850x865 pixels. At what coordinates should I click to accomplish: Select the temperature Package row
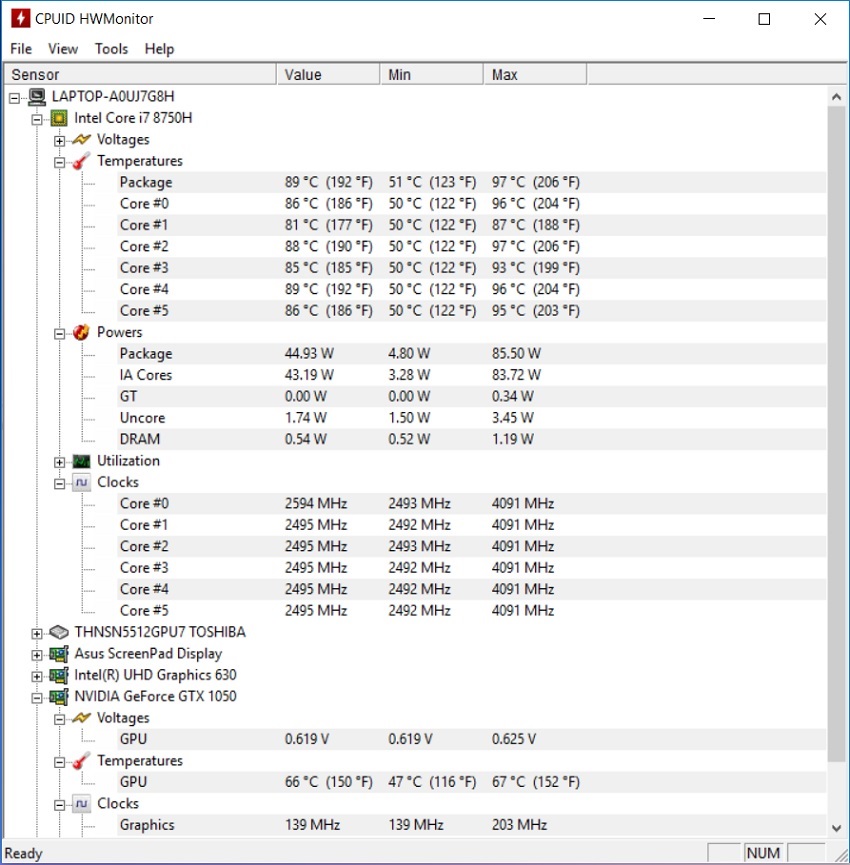(x=472, y=183)
